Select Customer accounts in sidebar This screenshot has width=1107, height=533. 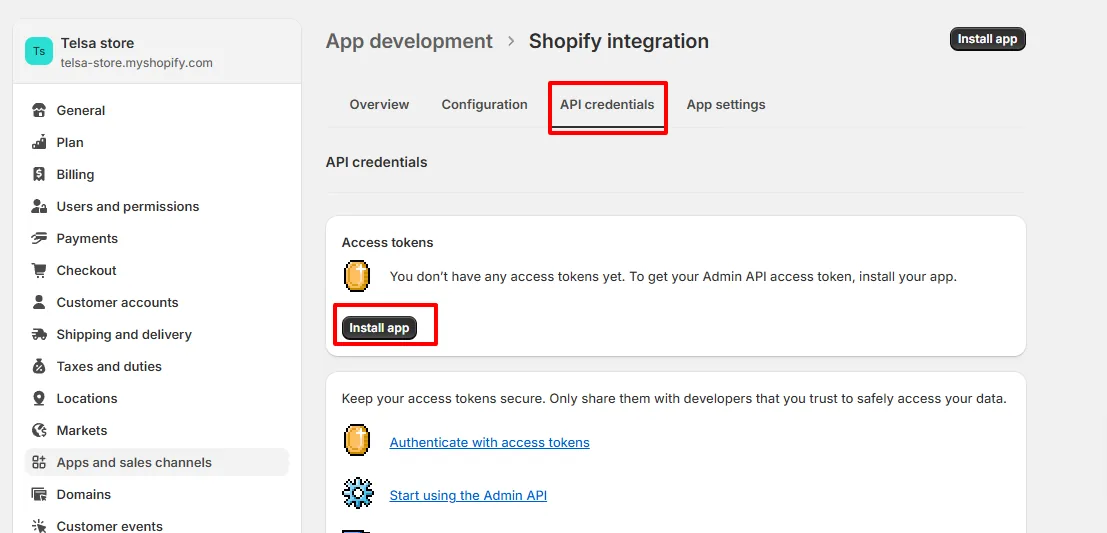(x=157, y=302)
